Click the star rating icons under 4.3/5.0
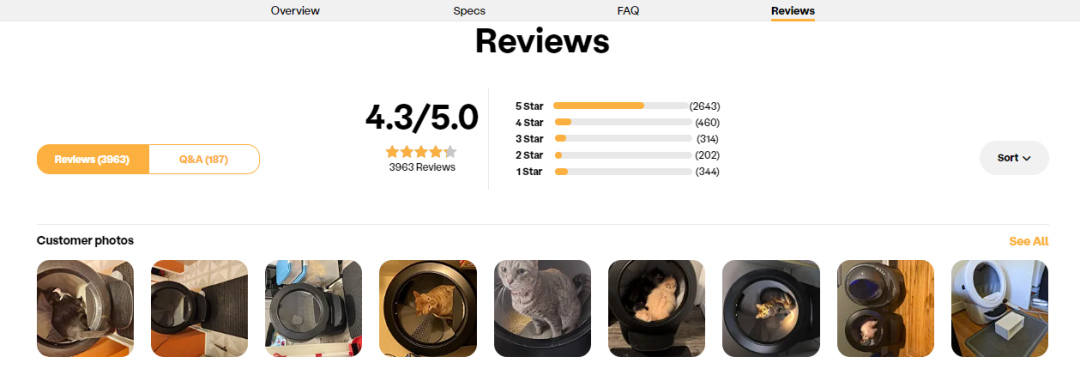The image size is (1080, 369). click(421, 151)
